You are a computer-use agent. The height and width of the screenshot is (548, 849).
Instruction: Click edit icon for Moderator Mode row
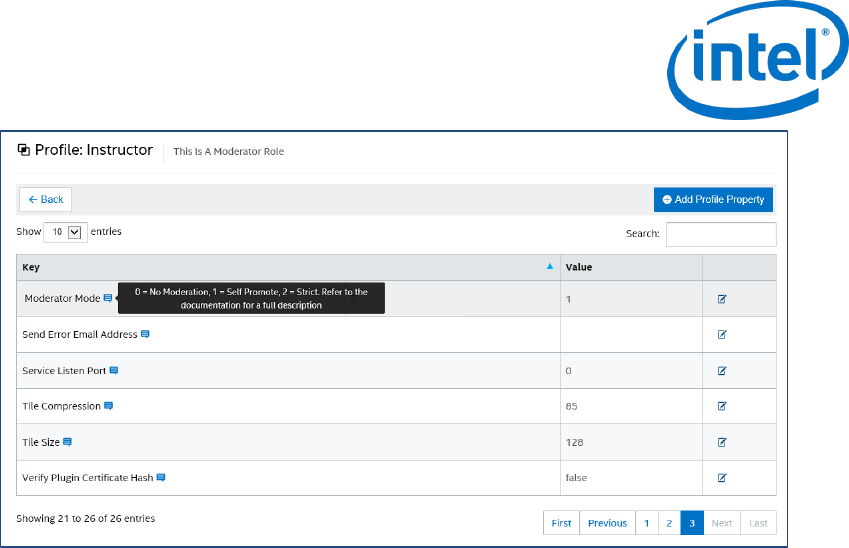(721, 299)
